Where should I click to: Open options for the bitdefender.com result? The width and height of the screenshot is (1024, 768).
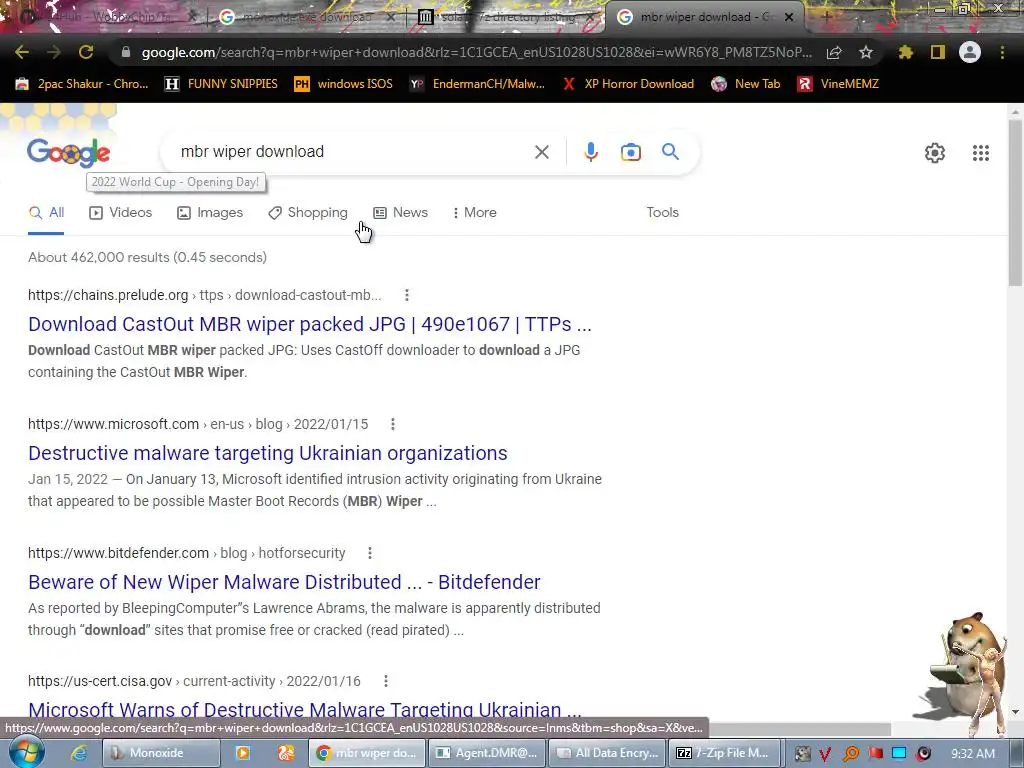(x=370, y=553)
